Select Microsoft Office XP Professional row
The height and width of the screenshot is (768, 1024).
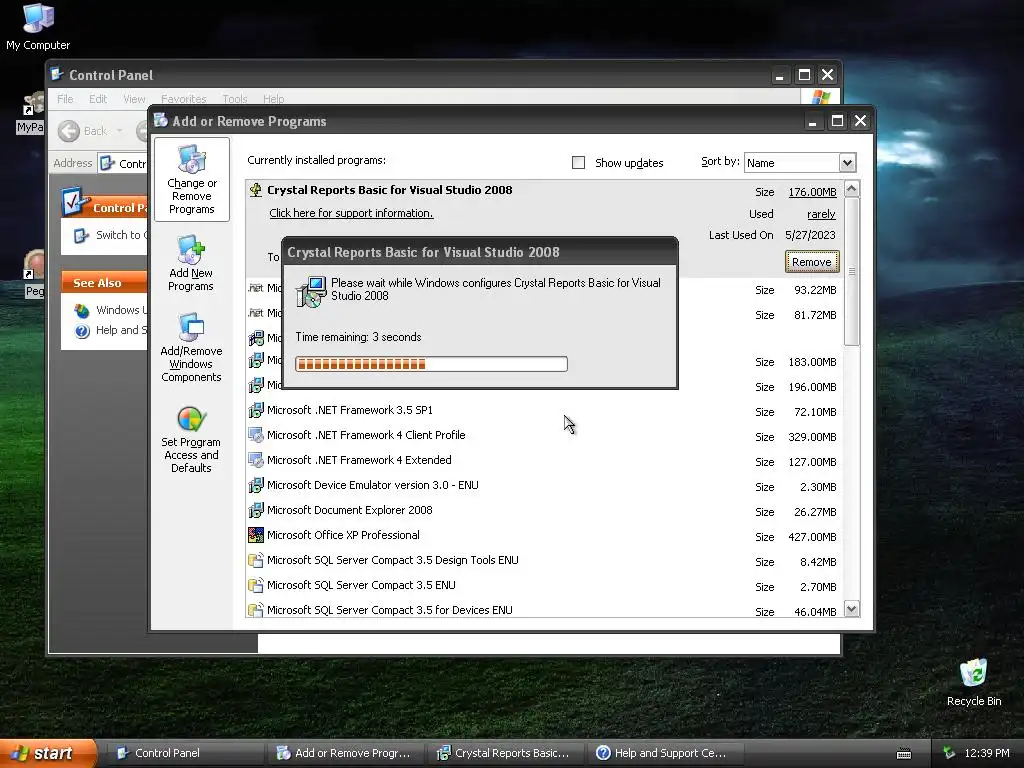(x=543, y=536)
